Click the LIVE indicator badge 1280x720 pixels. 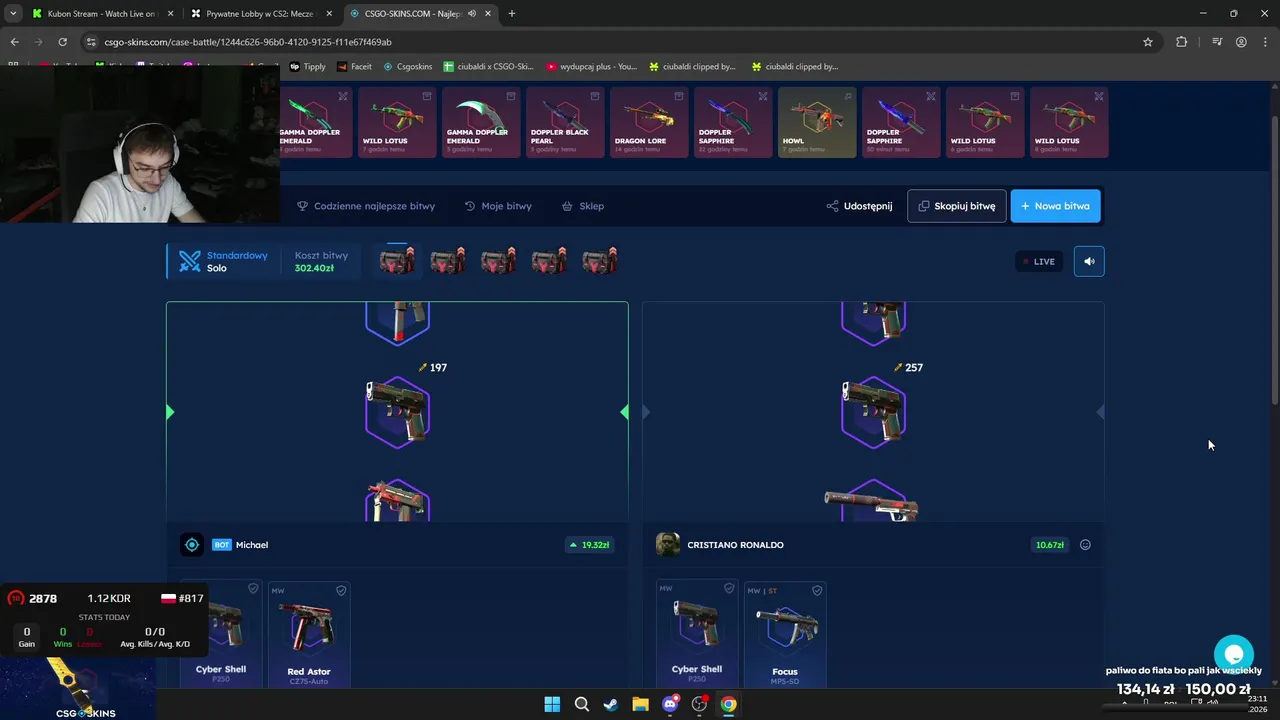click(x=1039, y=261)
